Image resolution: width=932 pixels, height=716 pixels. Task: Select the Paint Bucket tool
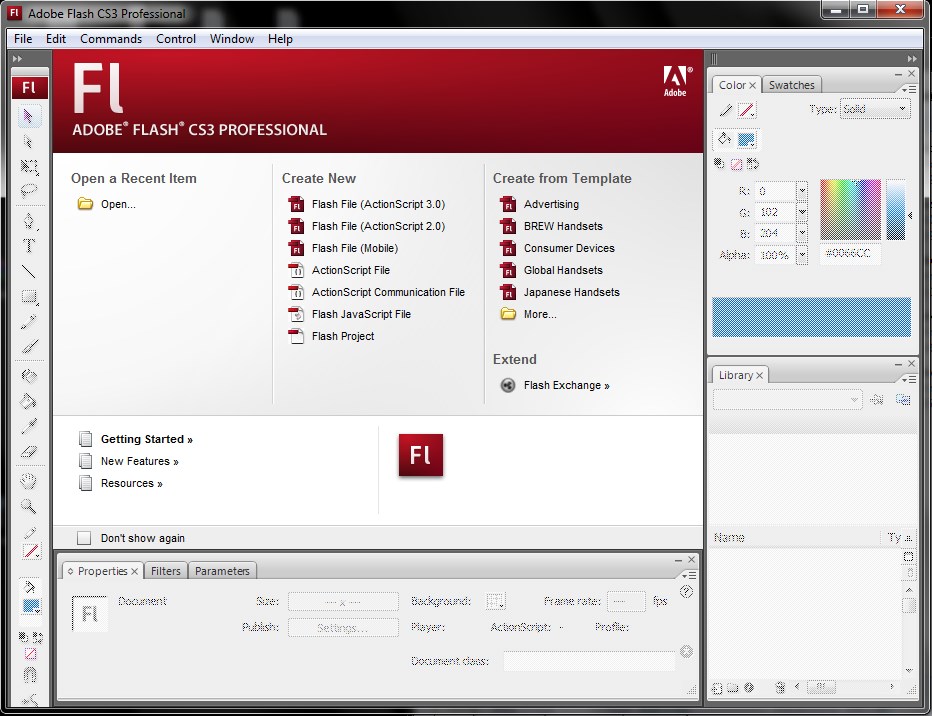pos(29,401)
